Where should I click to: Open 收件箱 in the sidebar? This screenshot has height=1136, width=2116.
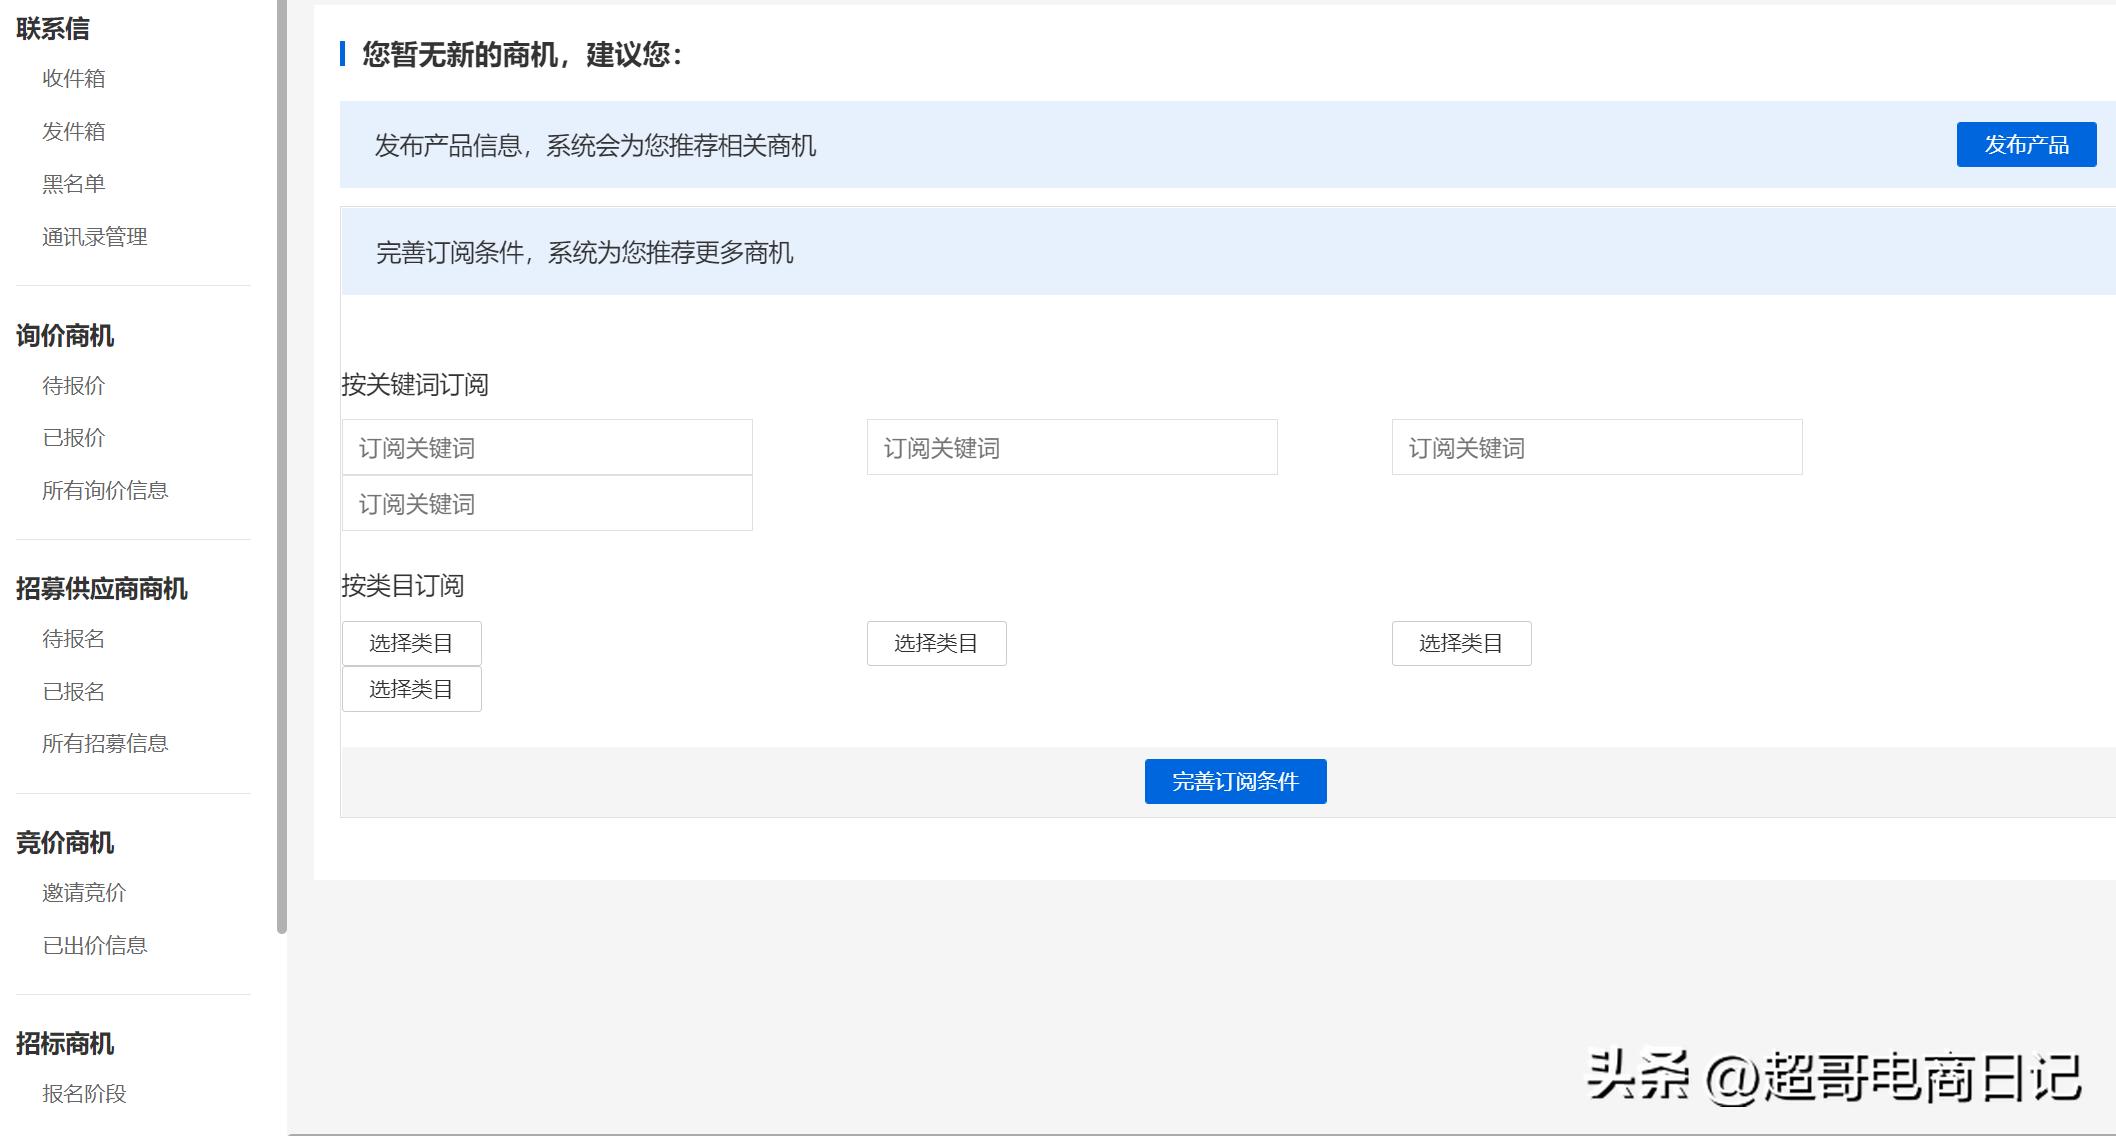coord(74,79)
